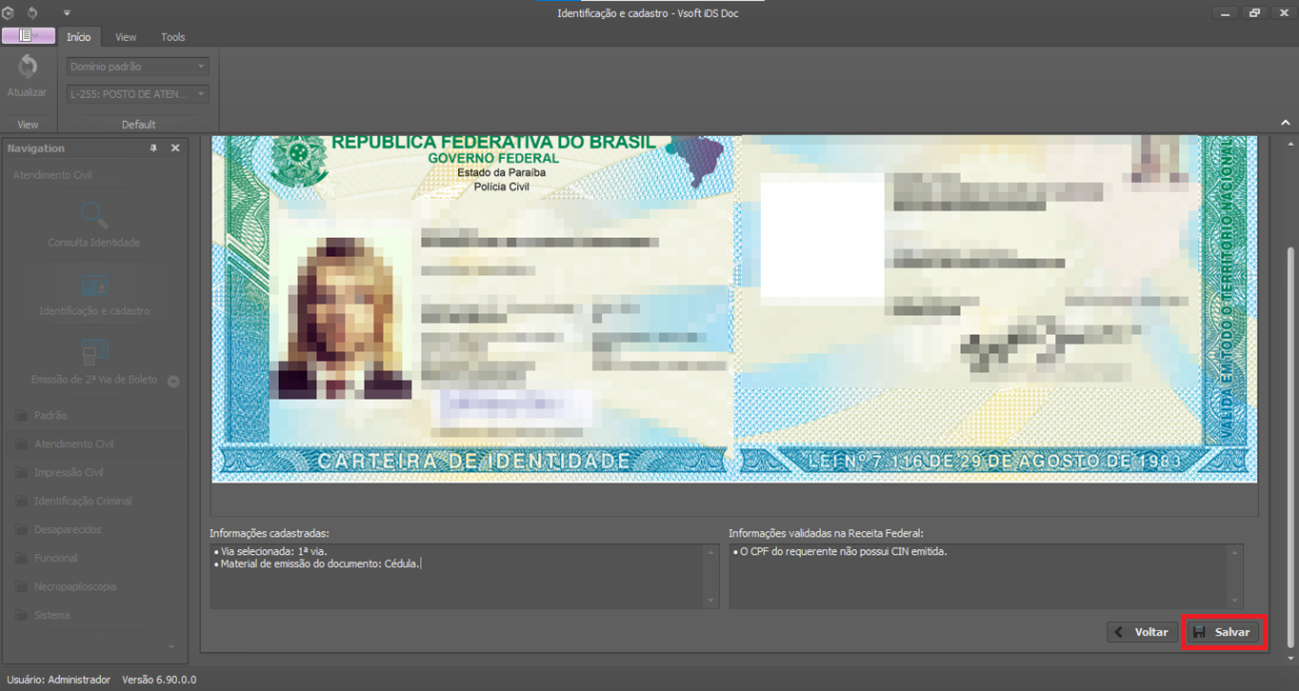Click the 'Usuário: Administrador' status bar text

point(58,679)
